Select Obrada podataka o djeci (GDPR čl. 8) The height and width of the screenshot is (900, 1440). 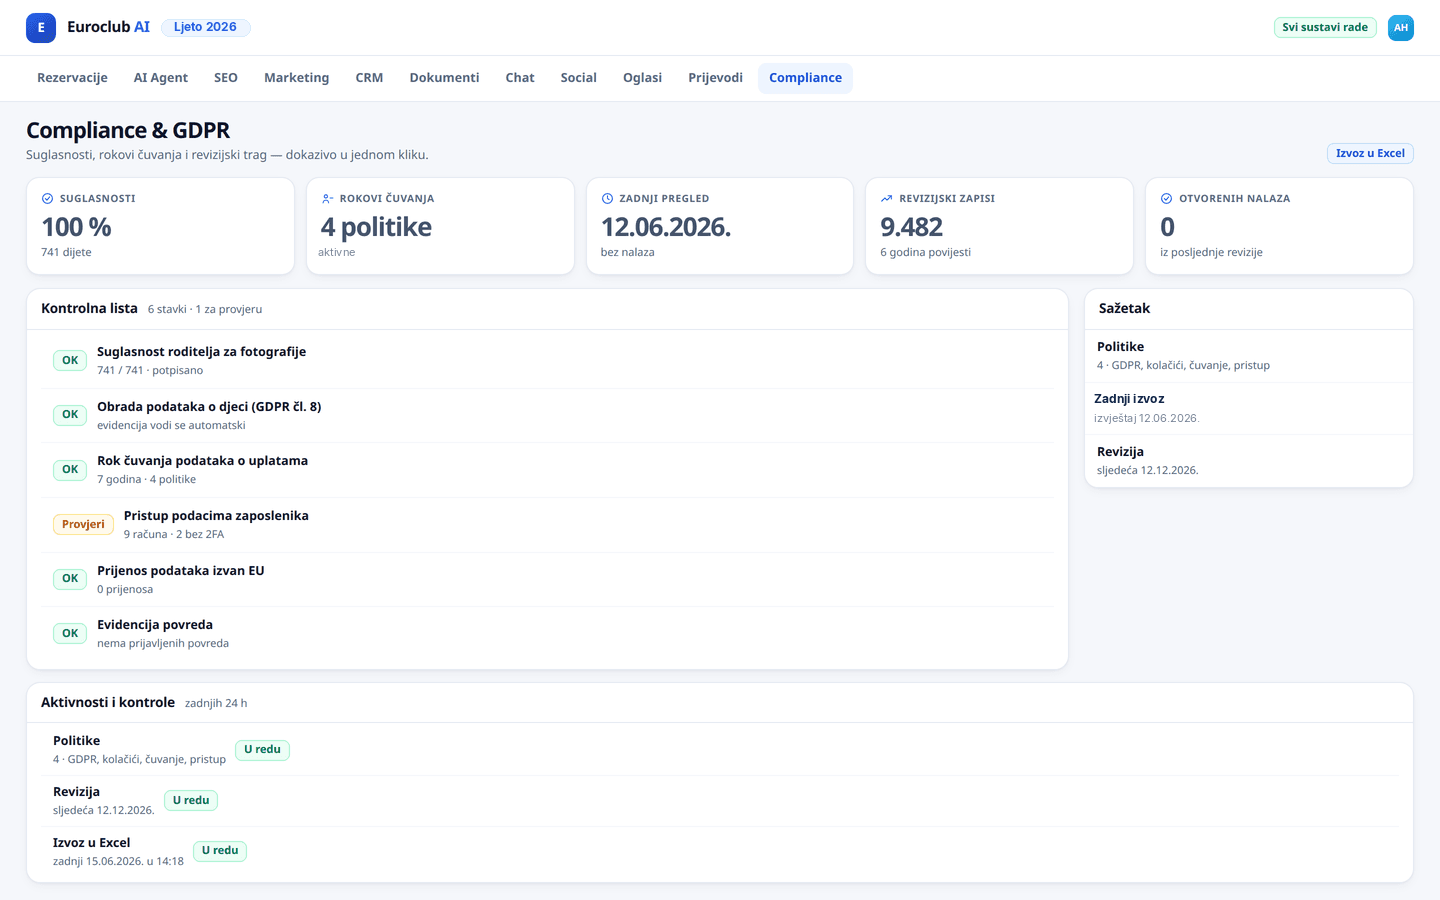(548, 415)
